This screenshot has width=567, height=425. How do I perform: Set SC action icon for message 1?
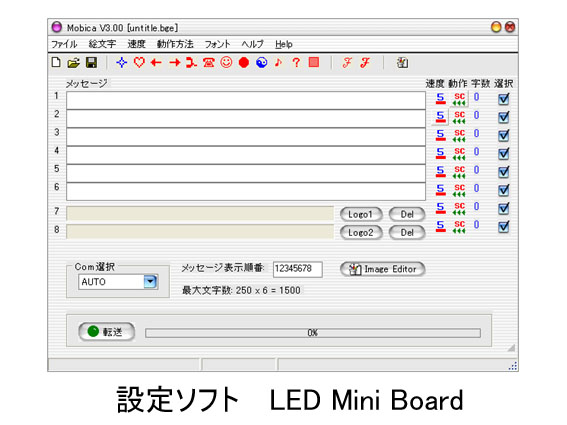(x=459, y=99)
